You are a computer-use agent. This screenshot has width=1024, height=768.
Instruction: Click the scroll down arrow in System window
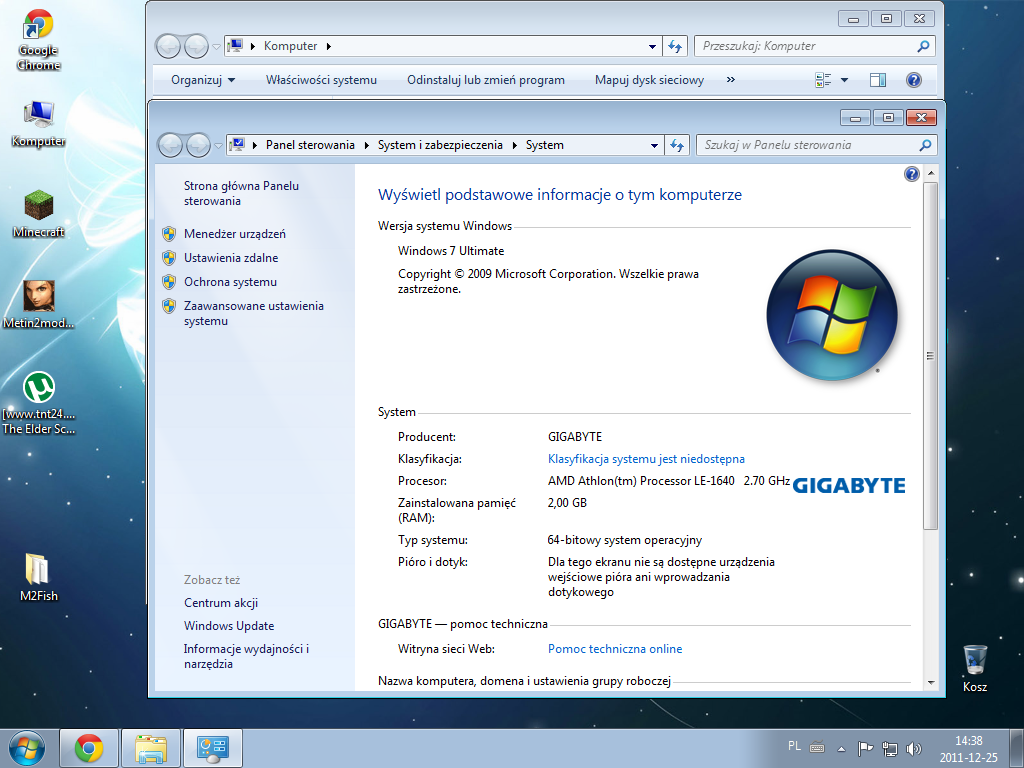pos(931,682)
